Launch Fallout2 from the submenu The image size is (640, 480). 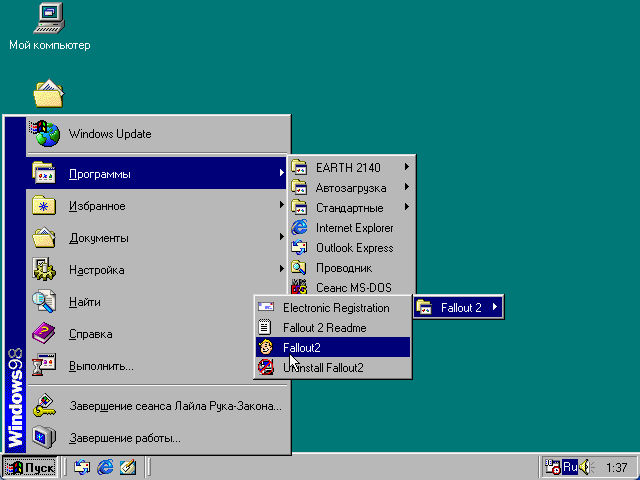(333, 347)
